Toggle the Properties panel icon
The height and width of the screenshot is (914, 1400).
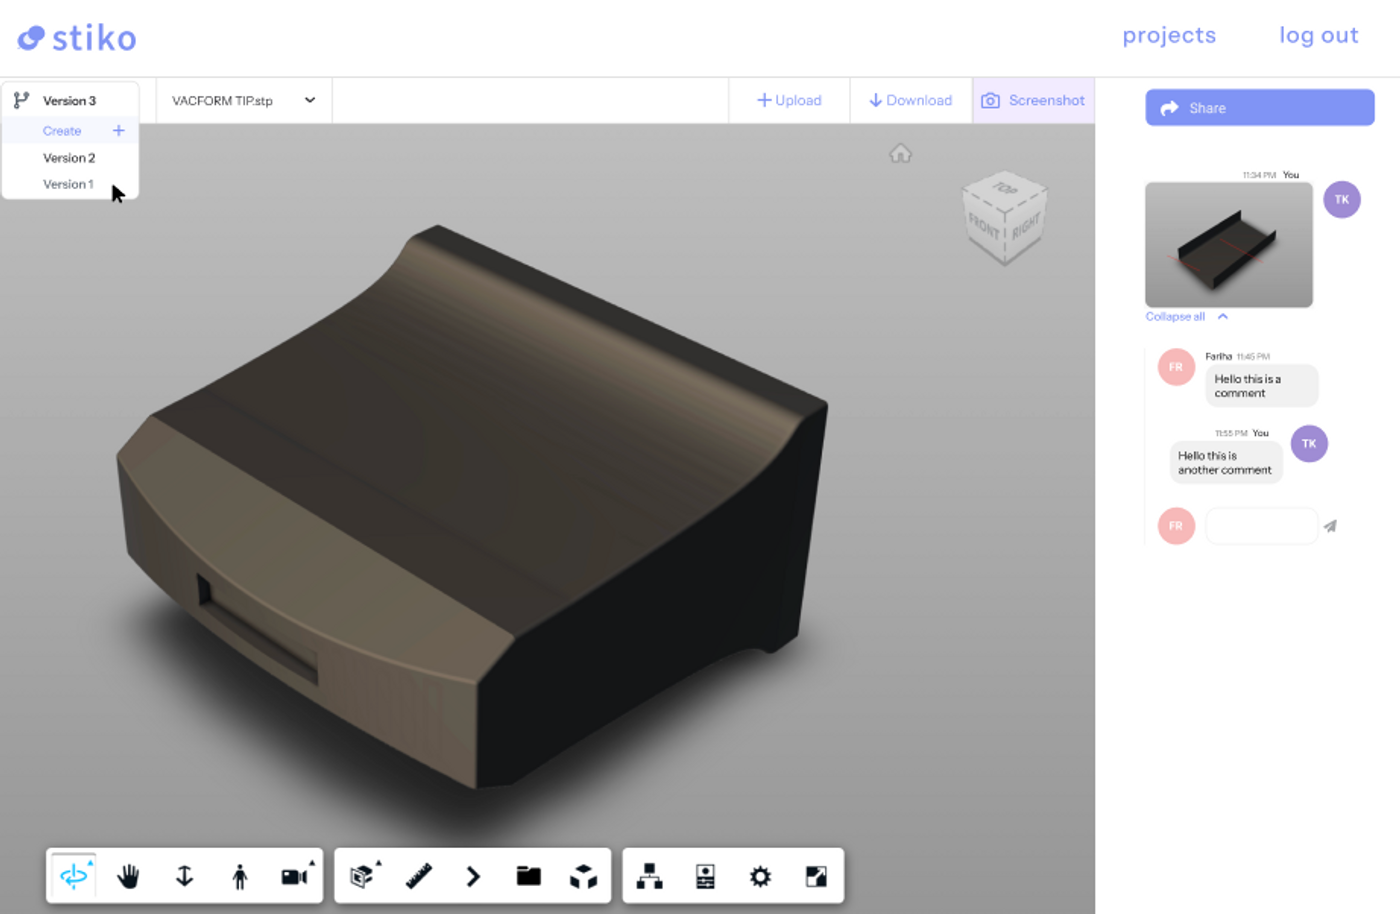(x=705, y=877)
